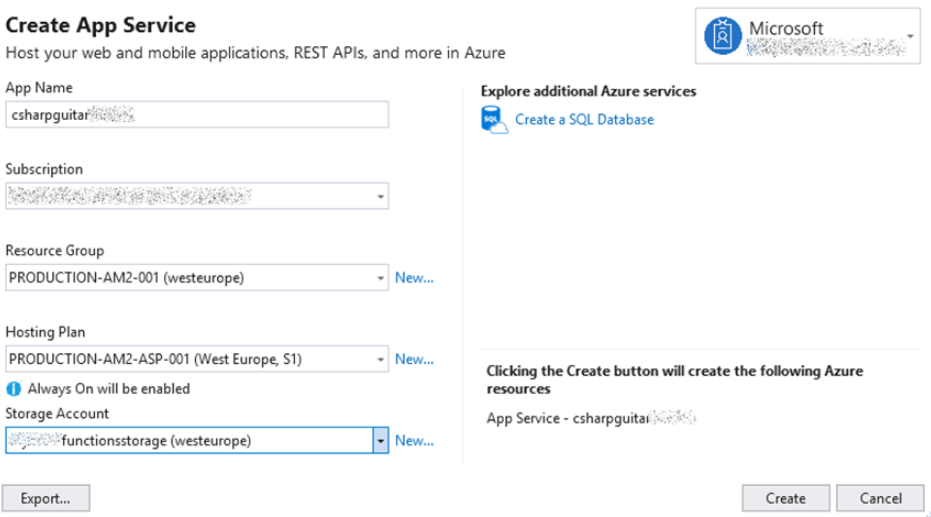The width and height of the screenshot is (931, 517).
Task: Click 'Explore additional Azure services' heading
Action: click(588, 91)
